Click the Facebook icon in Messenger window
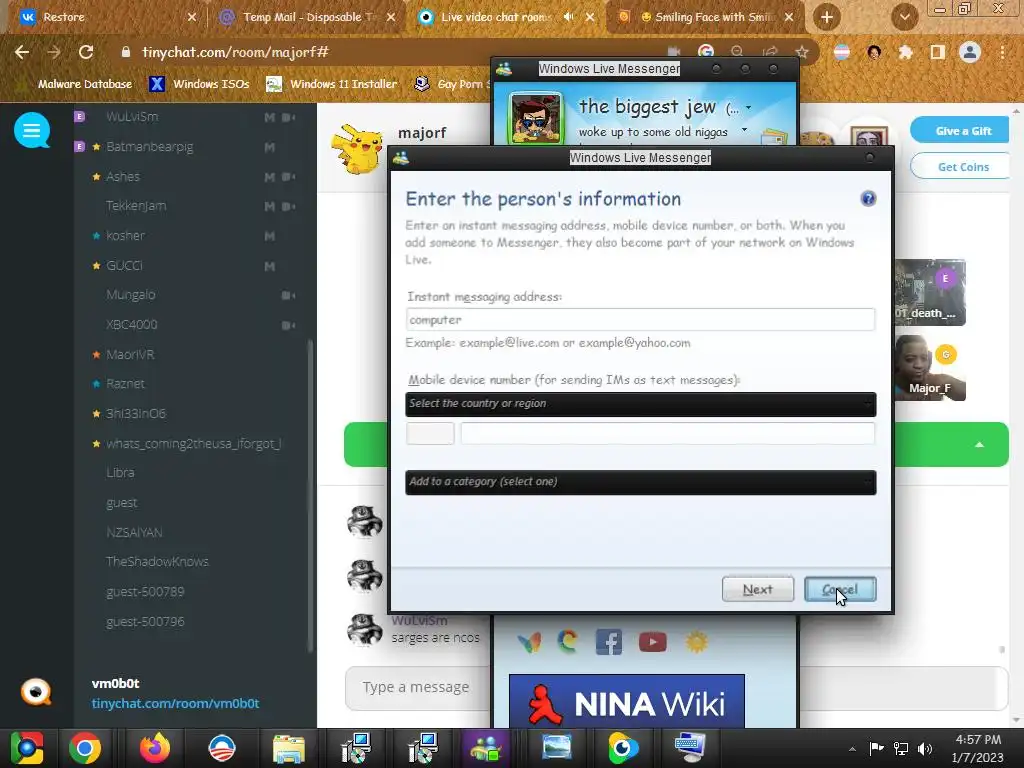 click(x=609, y=642)
